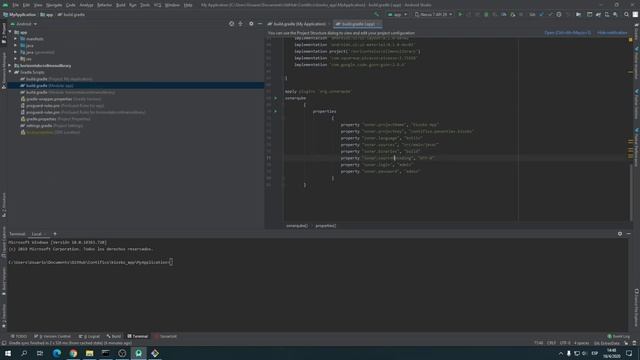Select local.properties in project tree
Viewport: 640px width, 360px height.
click(51, 132)
